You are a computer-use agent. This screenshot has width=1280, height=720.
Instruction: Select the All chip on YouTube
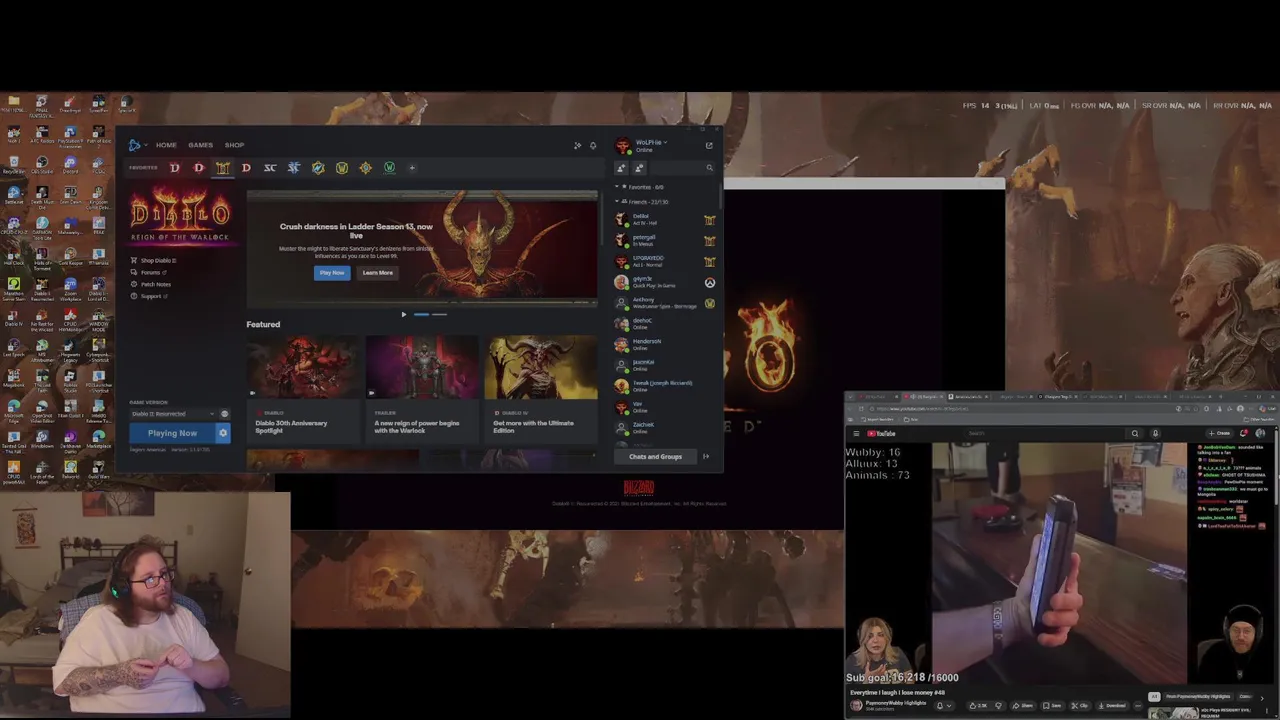coord(1154,697)
